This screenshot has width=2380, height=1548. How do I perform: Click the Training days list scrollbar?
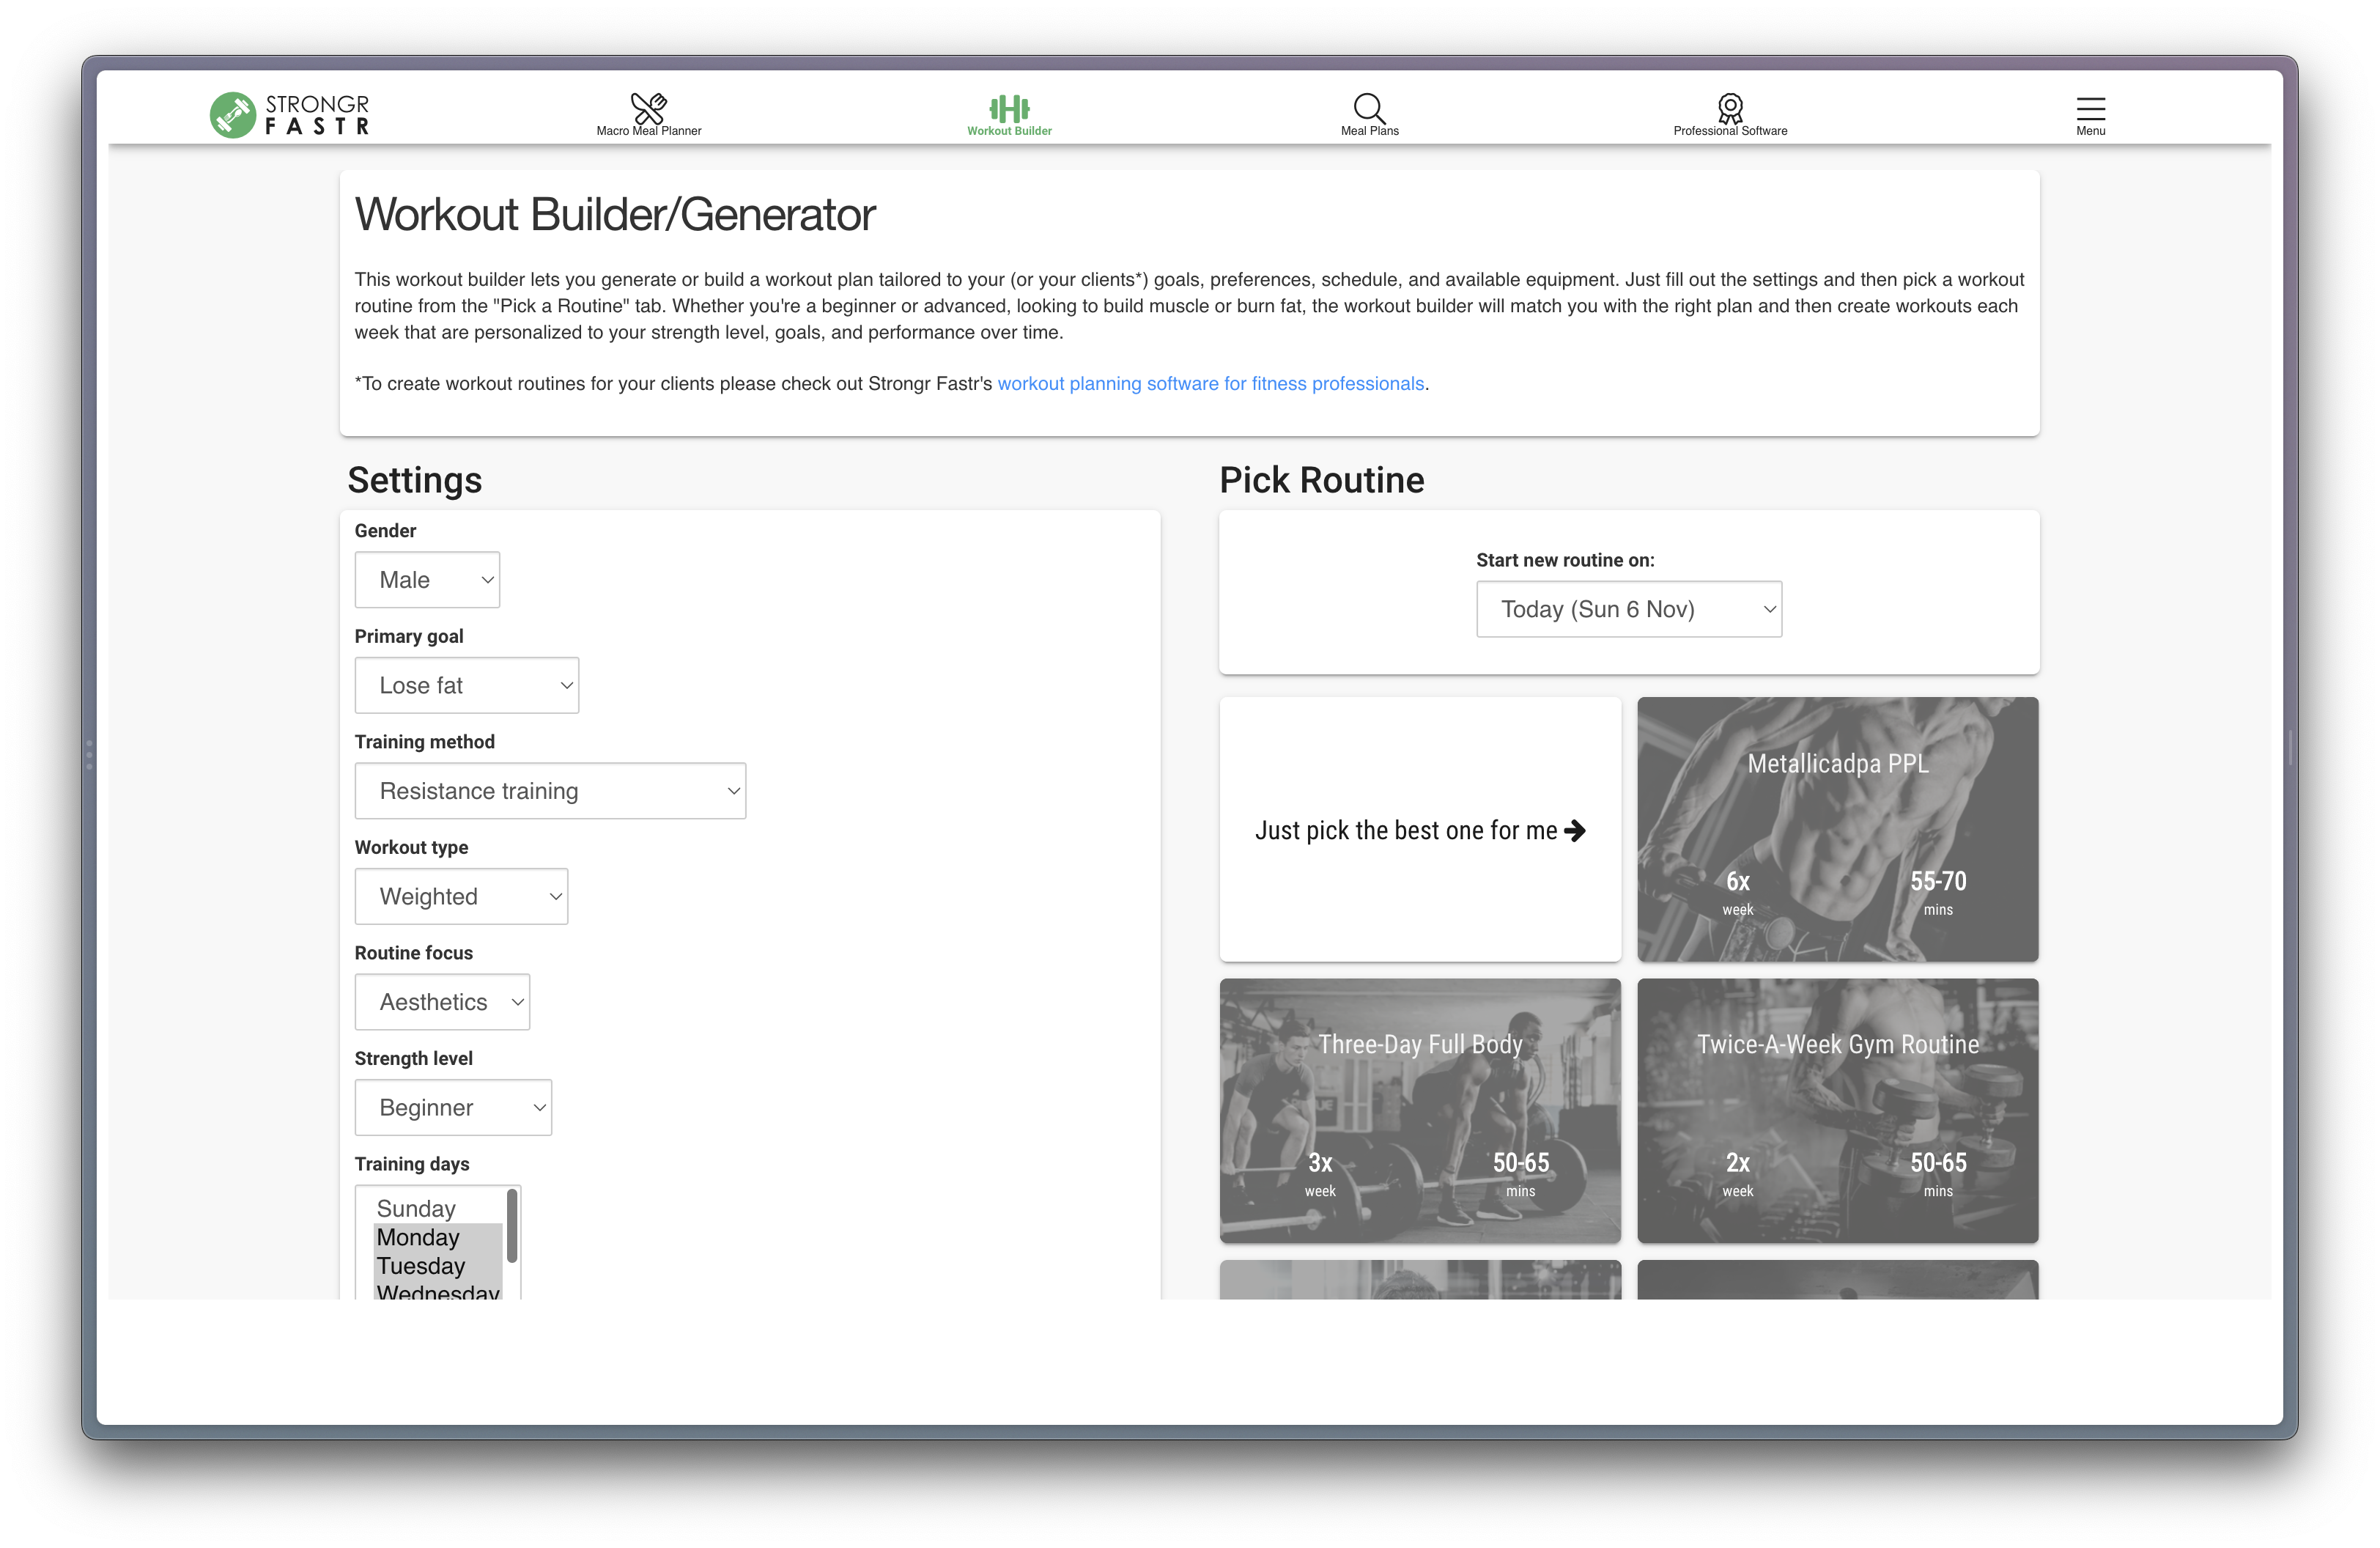(512, 1225)
